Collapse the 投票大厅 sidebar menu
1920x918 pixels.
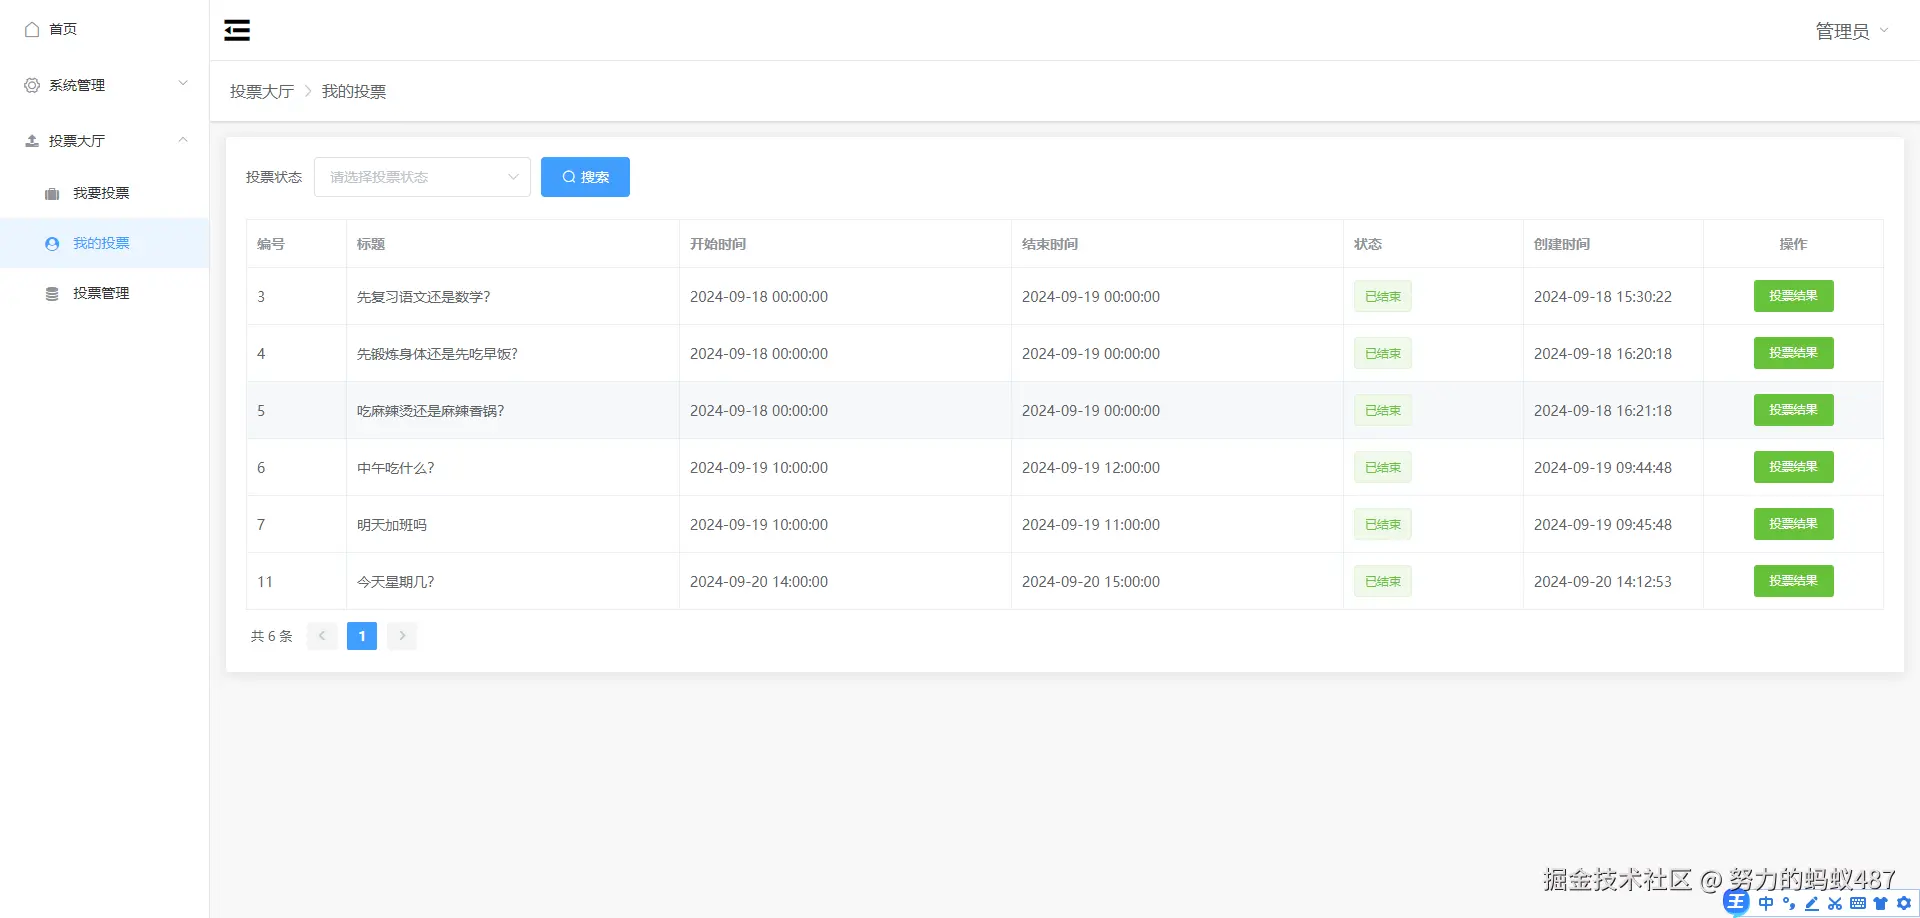[x=104, y=141]
